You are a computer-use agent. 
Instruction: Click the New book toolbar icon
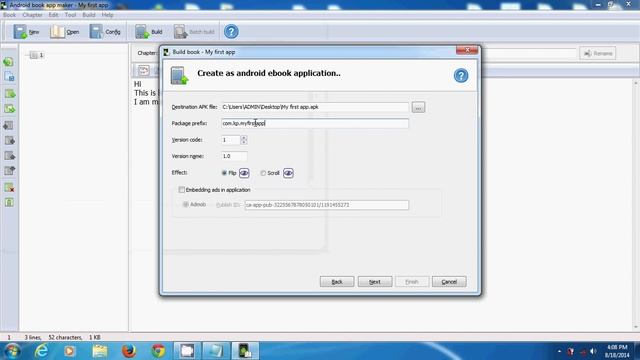coord(26,31)
